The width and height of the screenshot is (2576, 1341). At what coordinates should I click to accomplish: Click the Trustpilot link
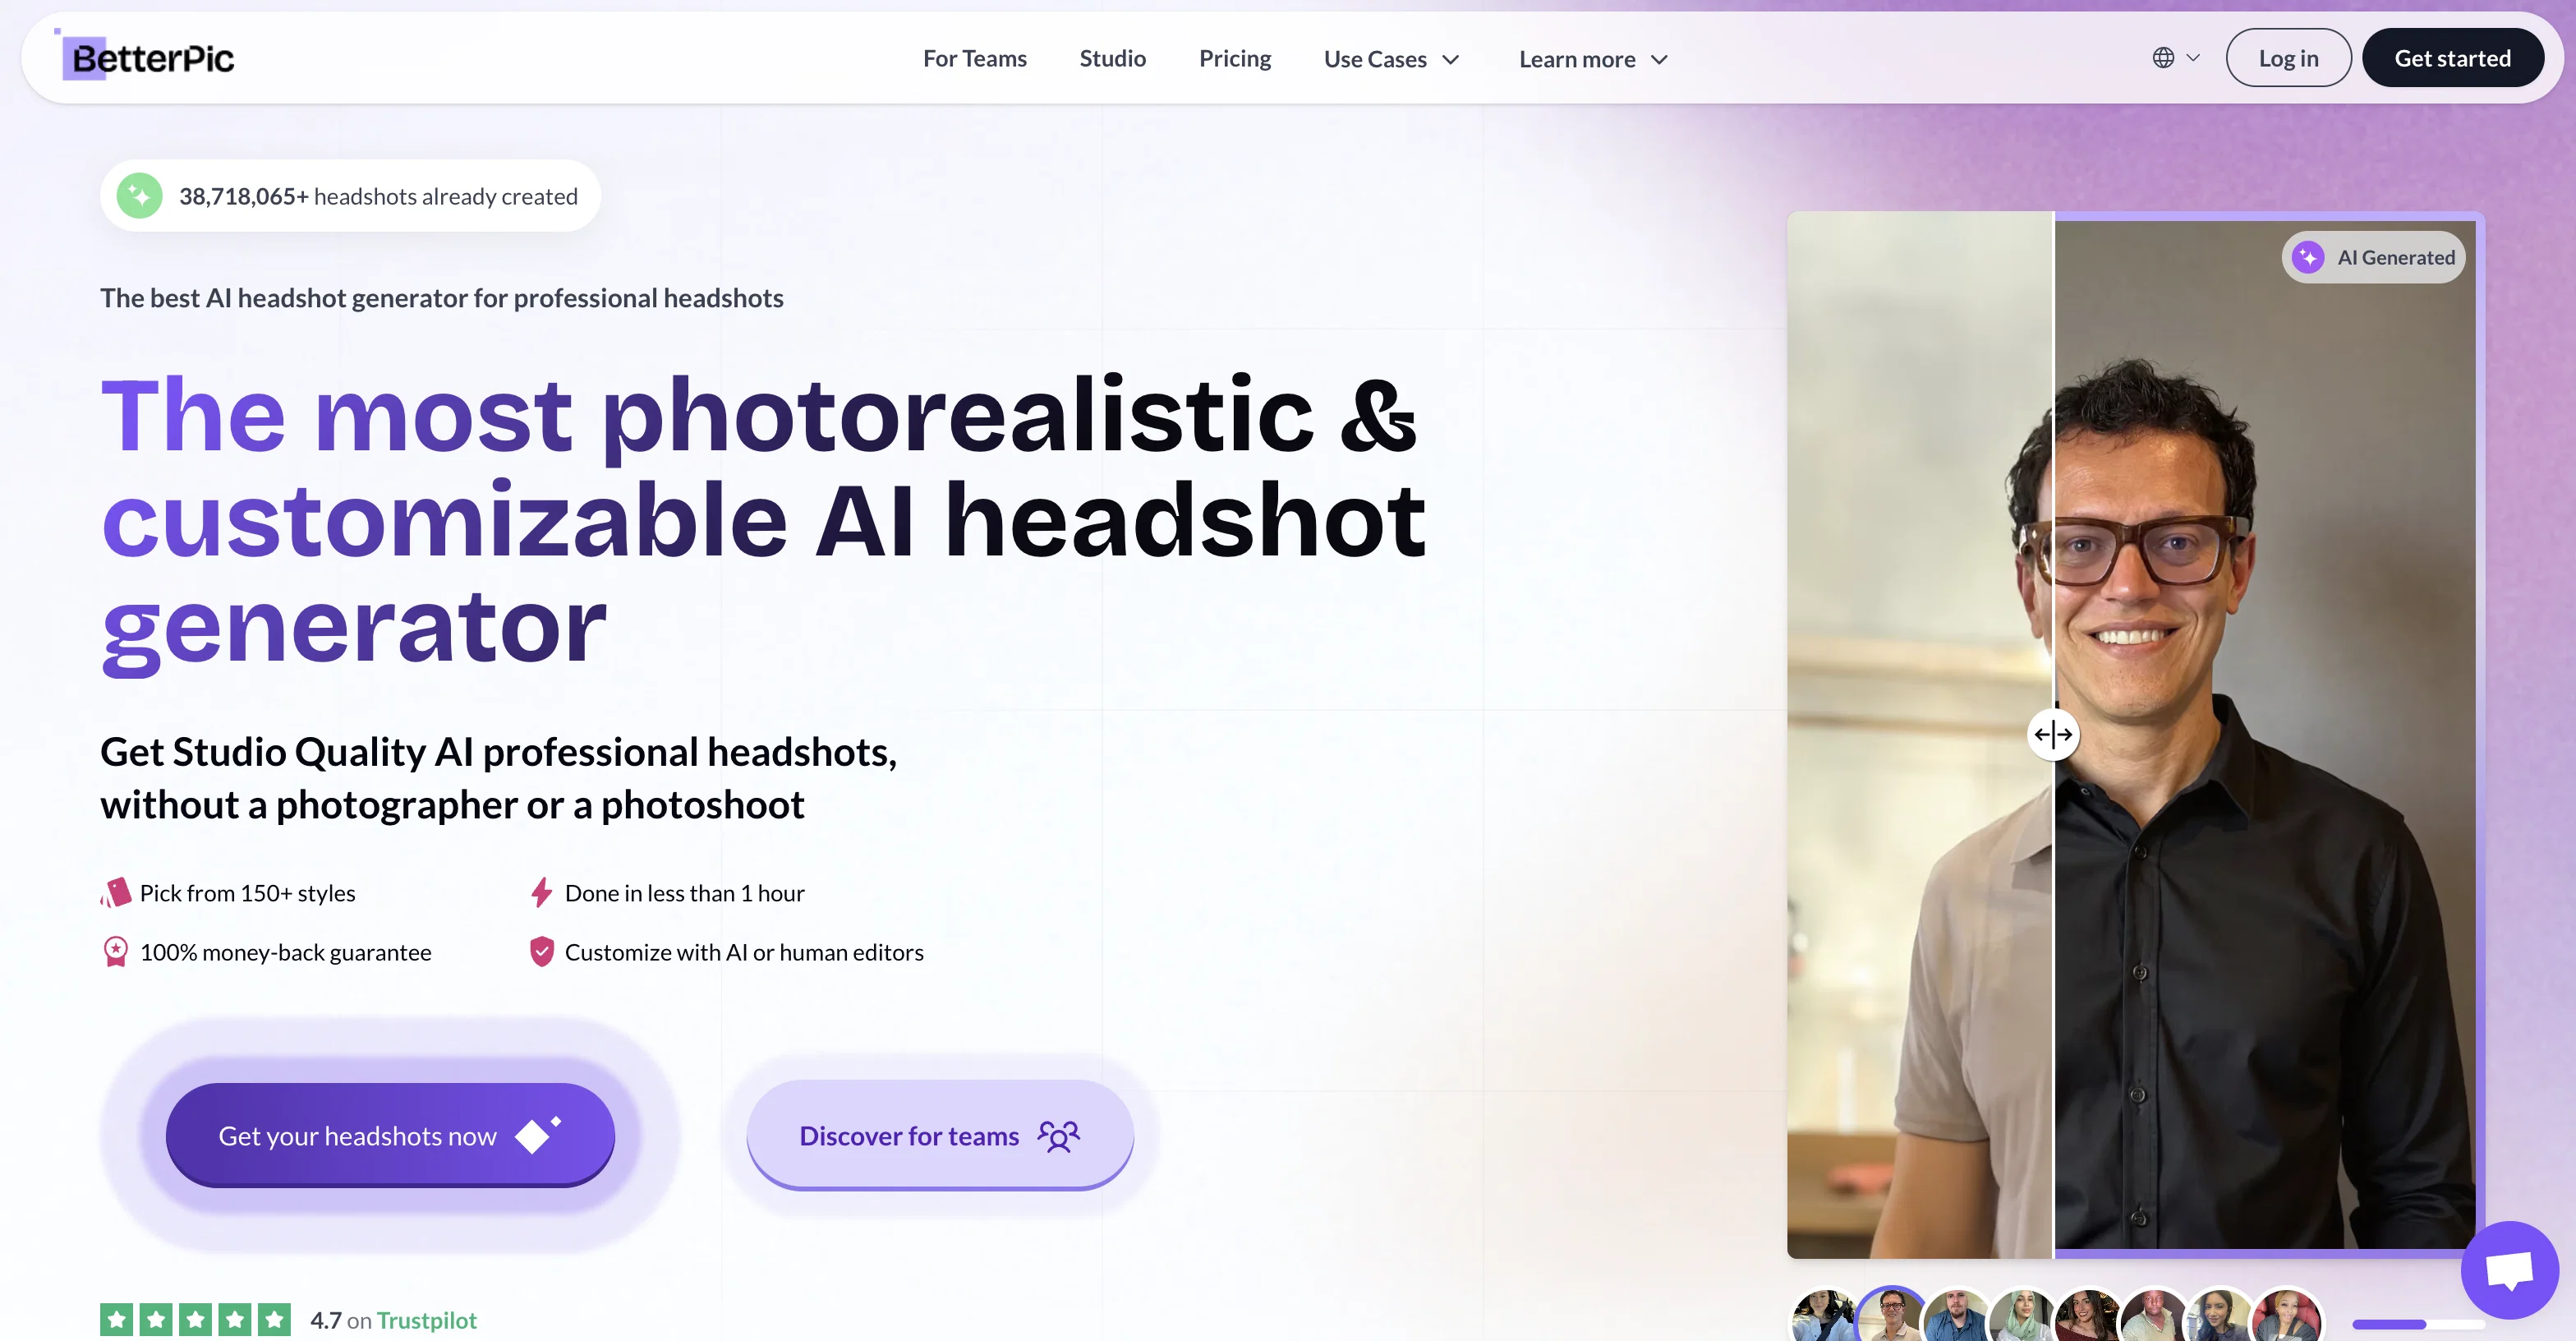pos(427,1320)
